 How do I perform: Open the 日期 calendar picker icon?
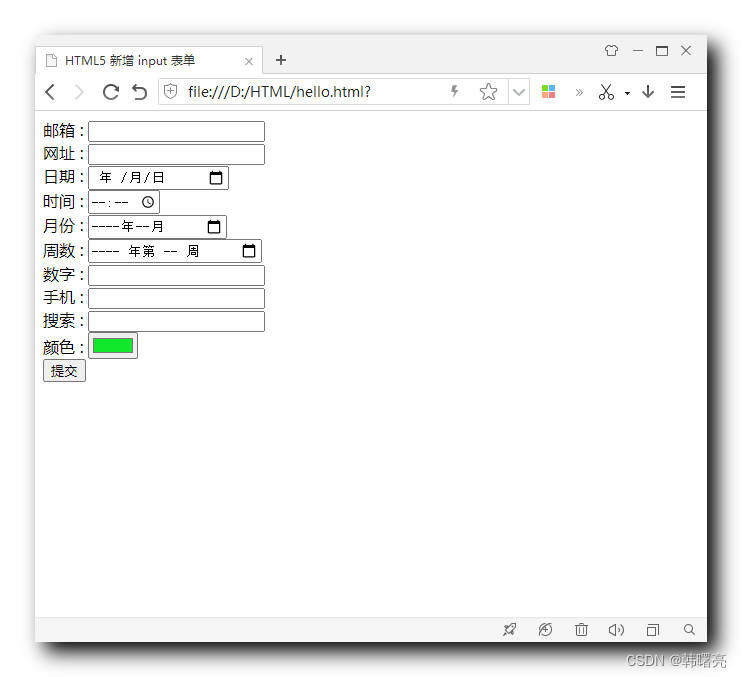(x=216, y=178)
